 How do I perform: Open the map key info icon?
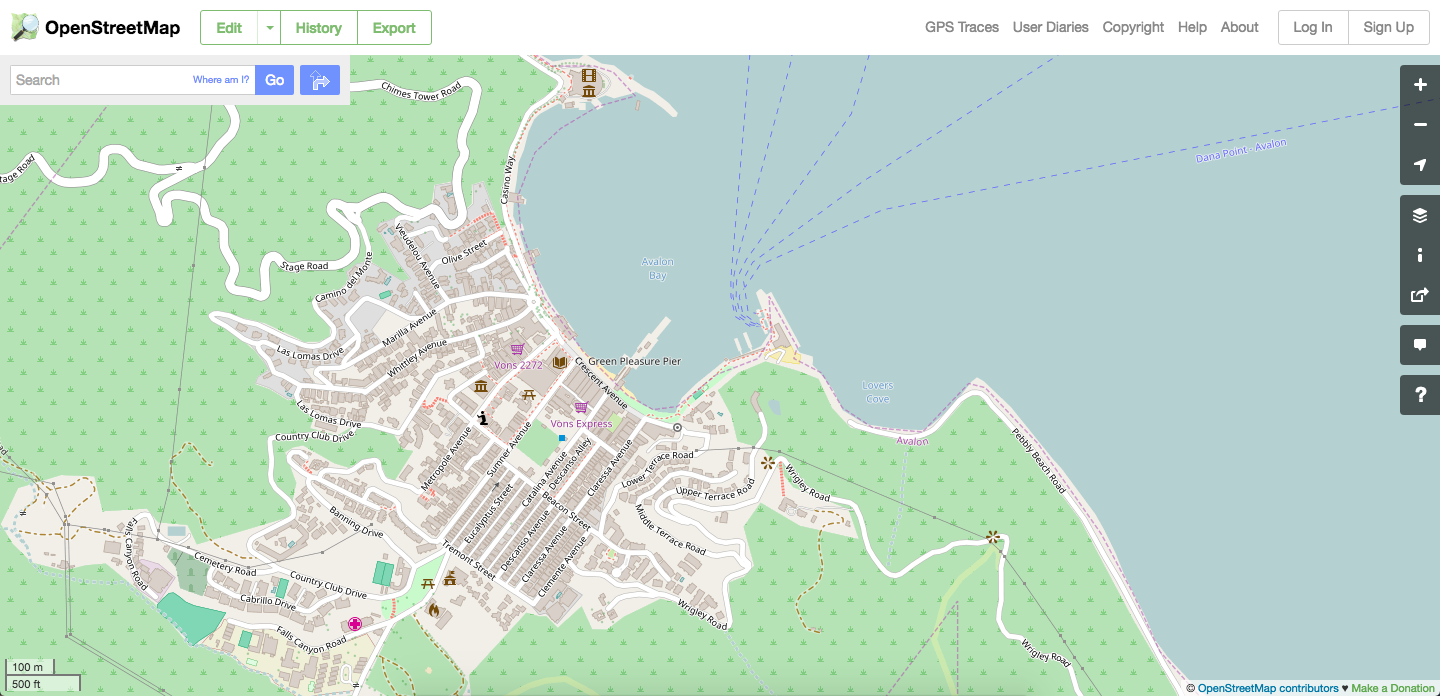tap(1419, 255)
